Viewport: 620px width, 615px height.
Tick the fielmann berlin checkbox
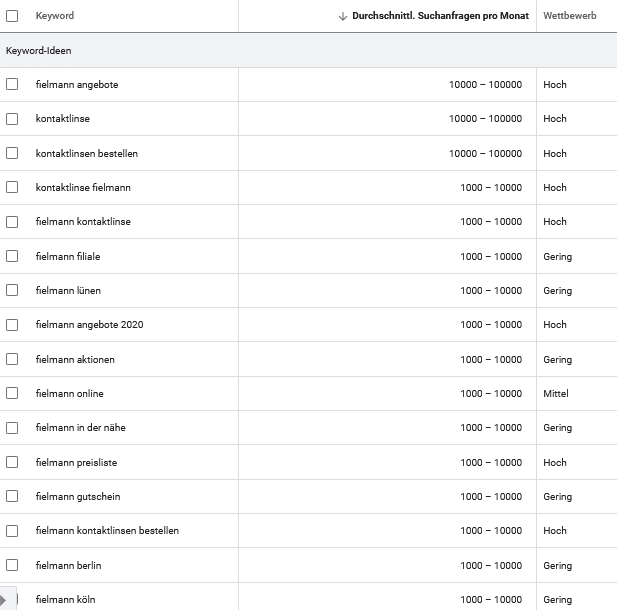click(x=12, y=565)
